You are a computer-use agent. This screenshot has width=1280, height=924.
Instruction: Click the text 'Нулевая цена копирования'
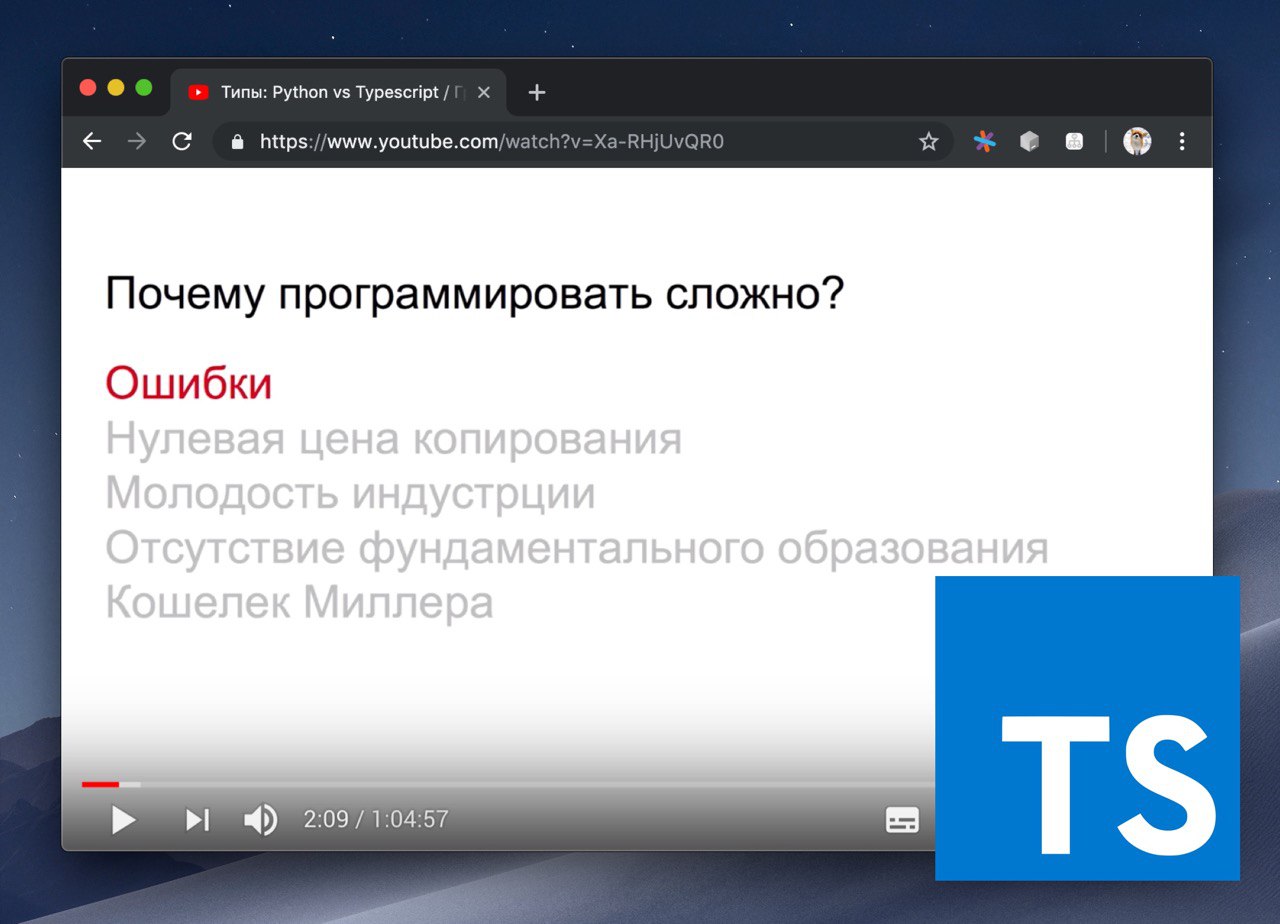(394, 439)
